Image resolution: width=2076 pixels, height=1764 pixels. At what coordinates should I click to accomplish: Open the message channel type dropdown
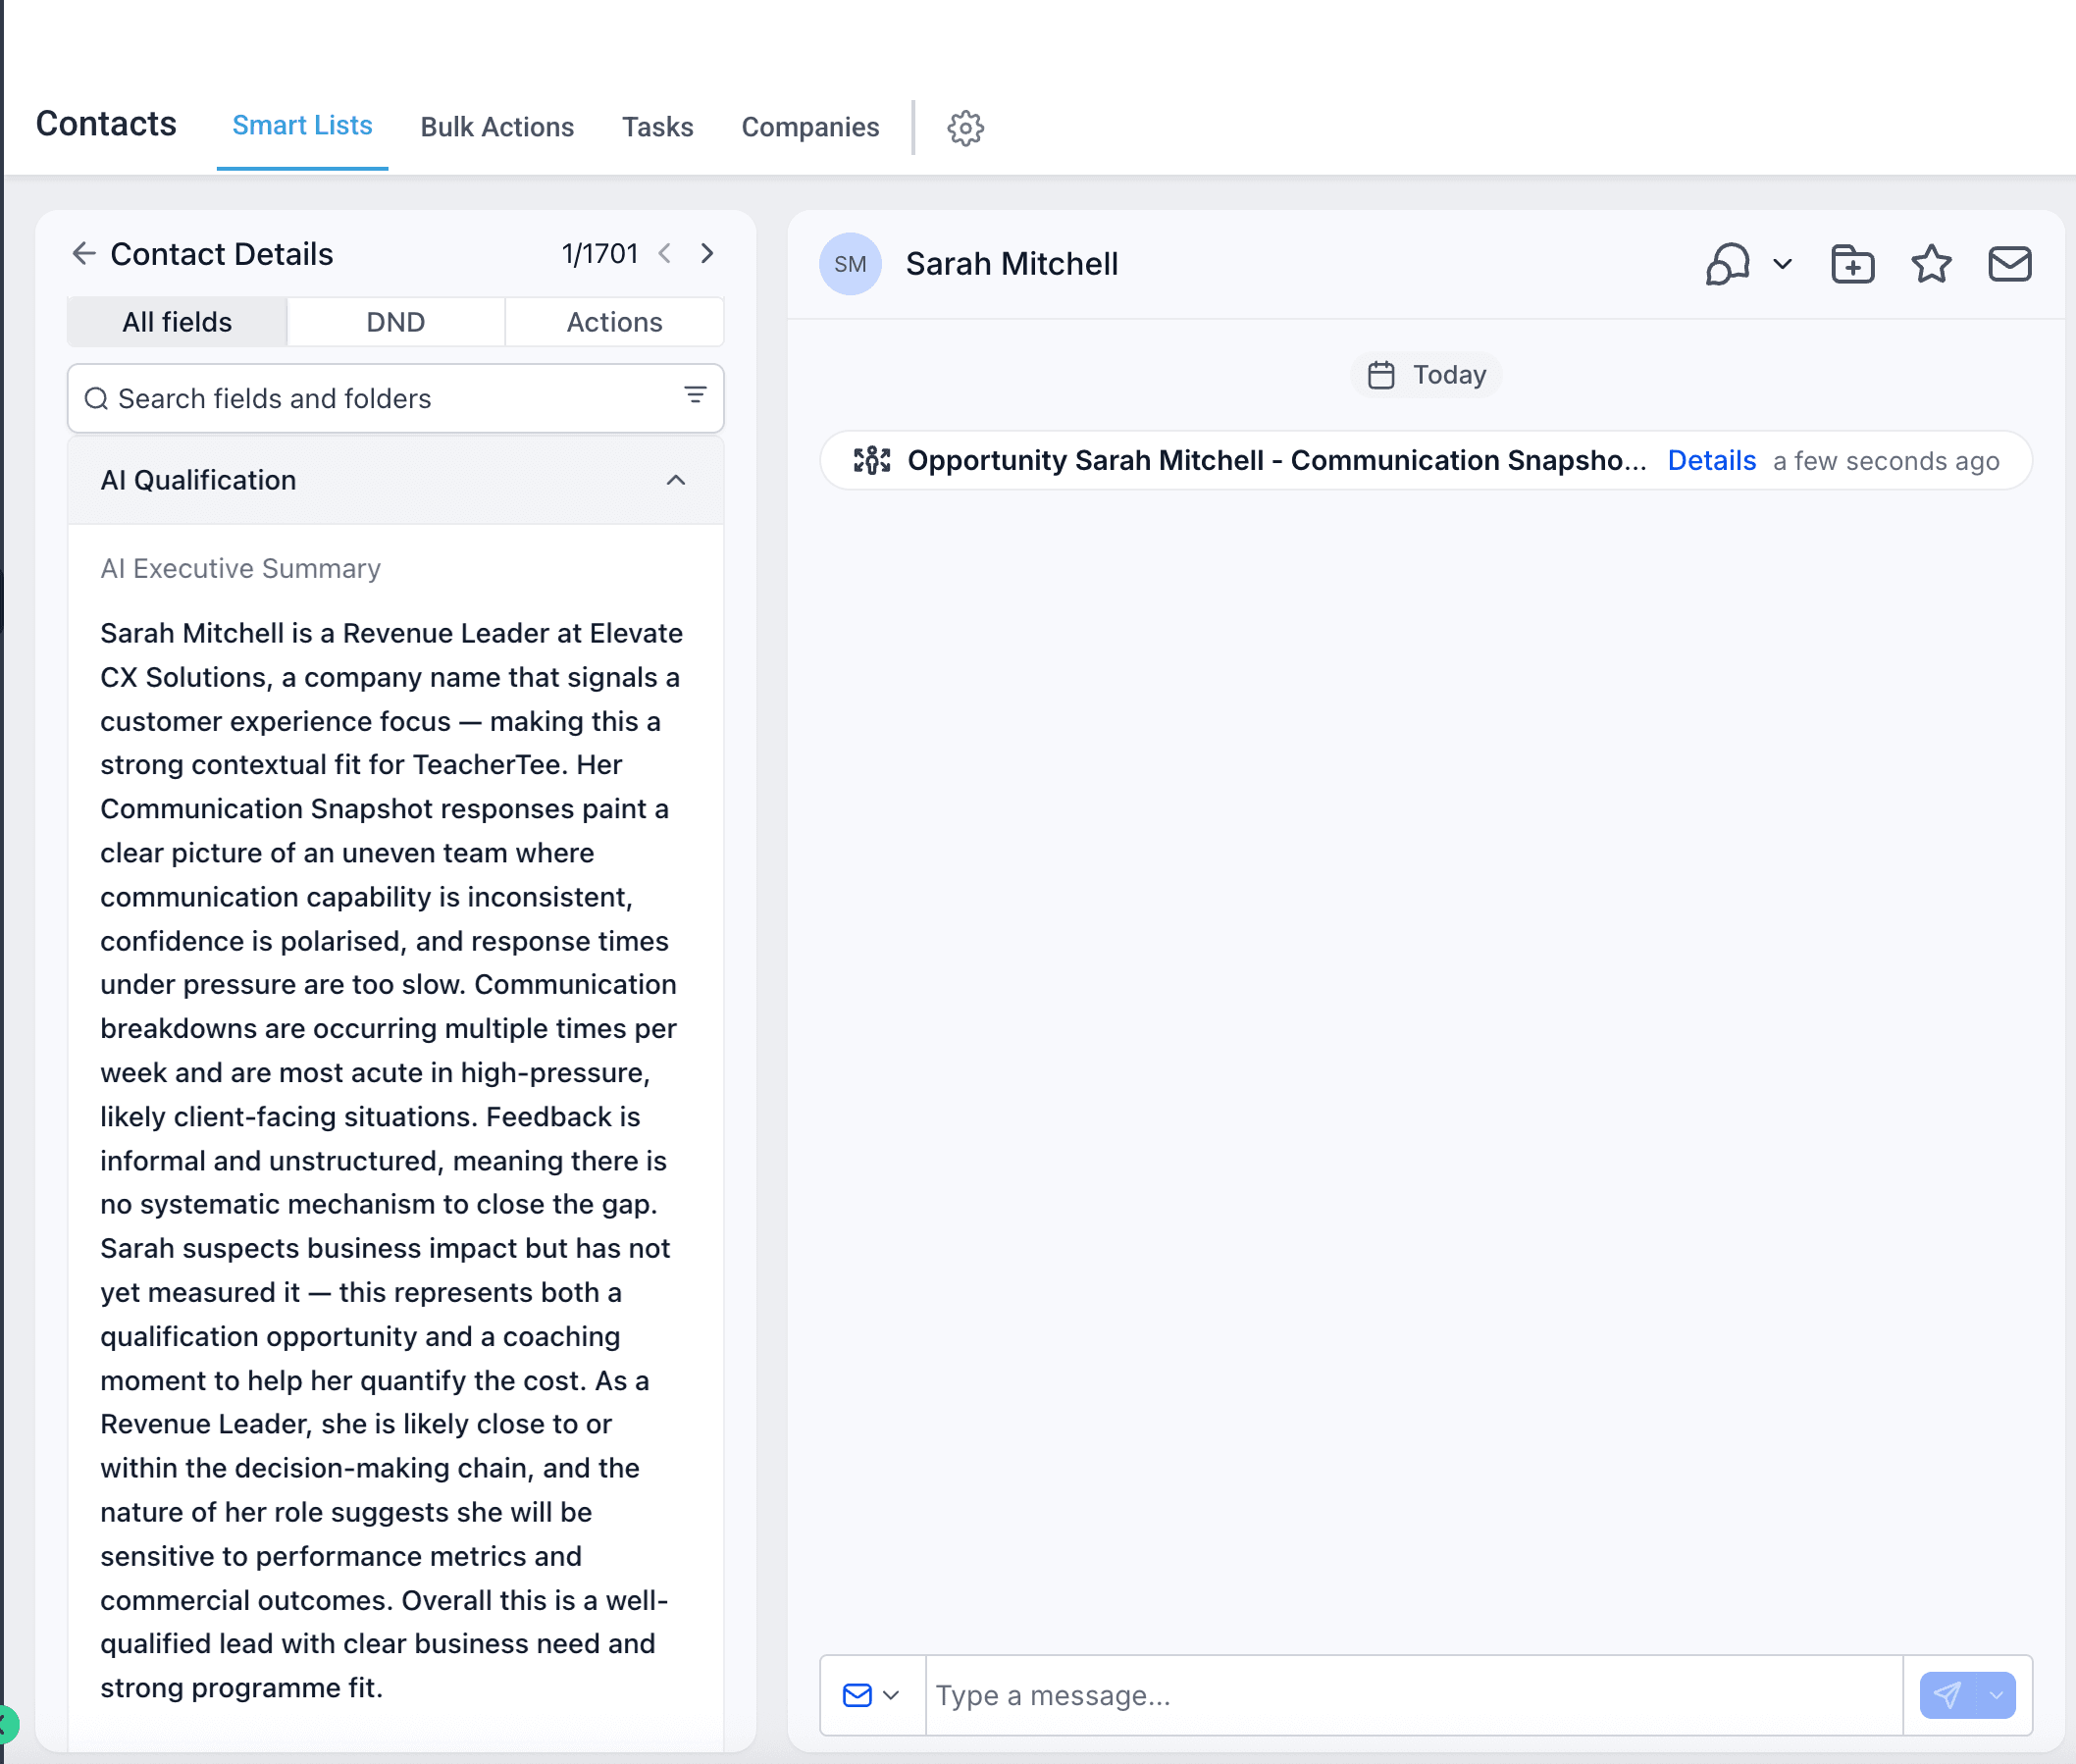[x=872, y=1695]
